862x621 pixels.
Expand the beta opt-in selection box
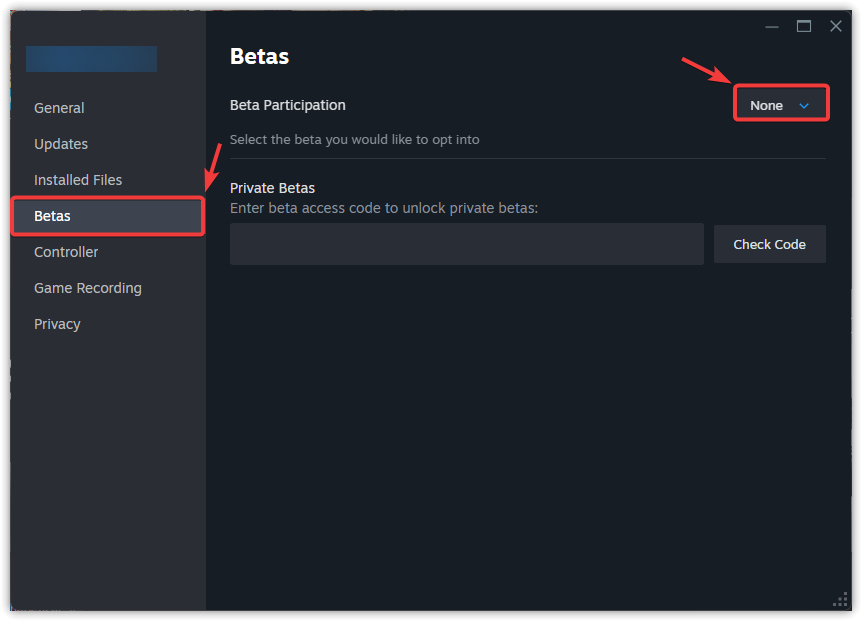point(780,103)
